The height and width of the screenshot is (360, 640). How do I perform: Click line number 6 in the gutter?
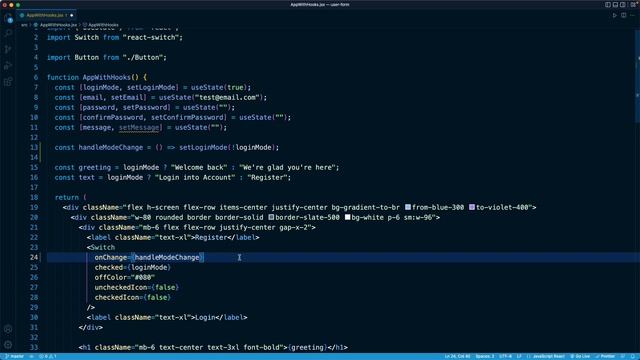(x=36, y=77)
